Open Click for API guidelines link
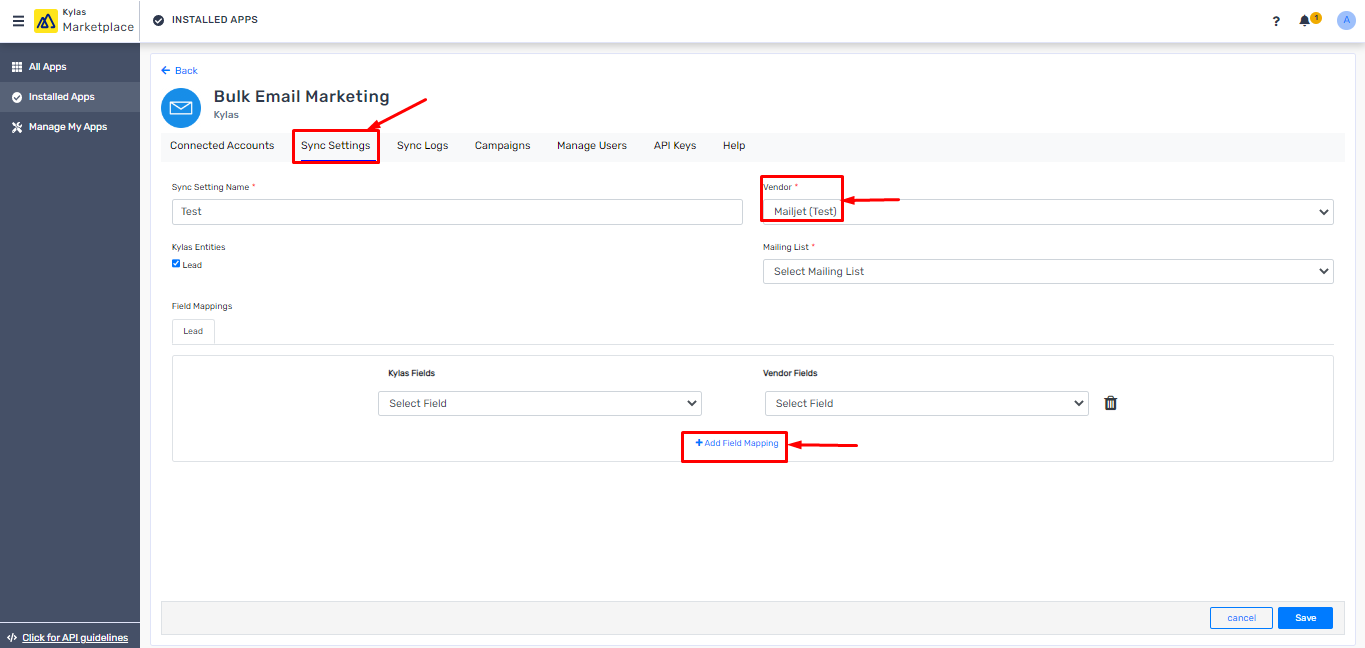Viewport: 1365px width, 648px height. [75, 638]
